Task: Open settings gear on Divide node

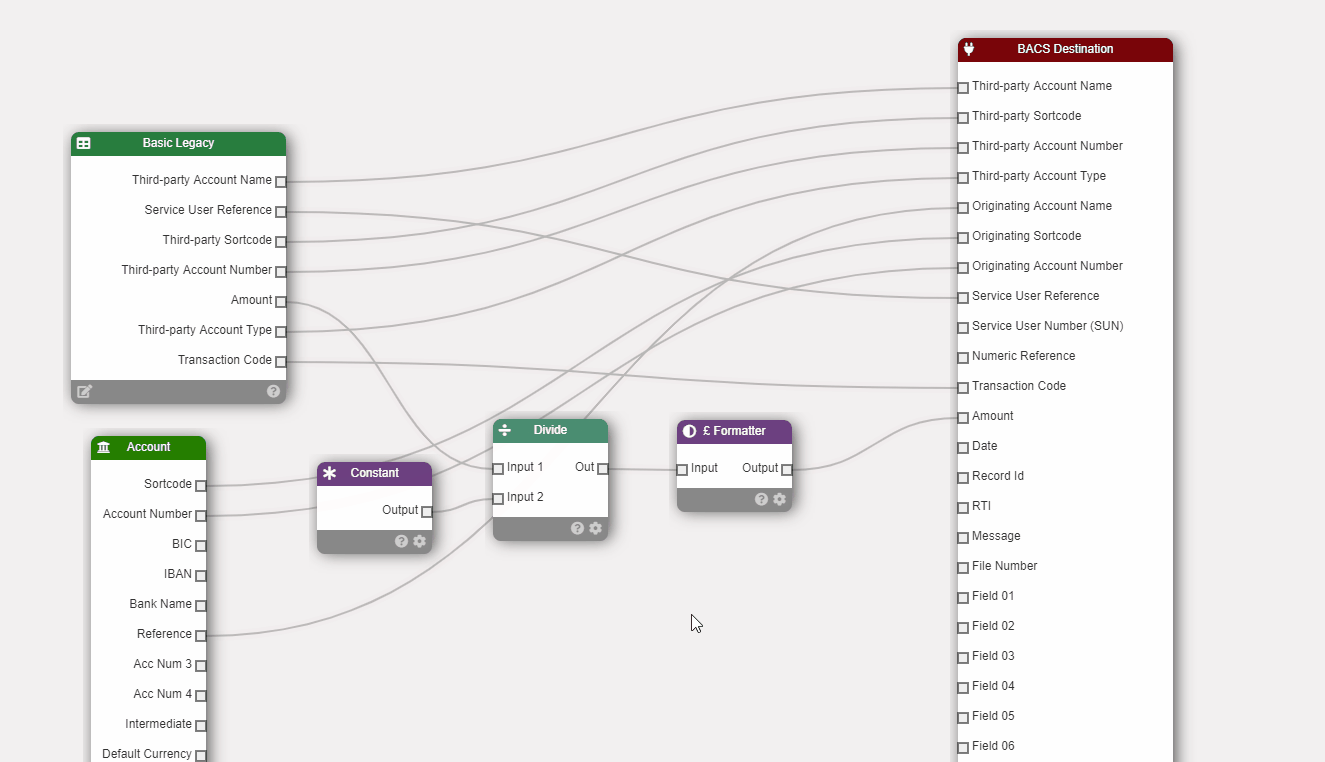Action: (595, 528)
